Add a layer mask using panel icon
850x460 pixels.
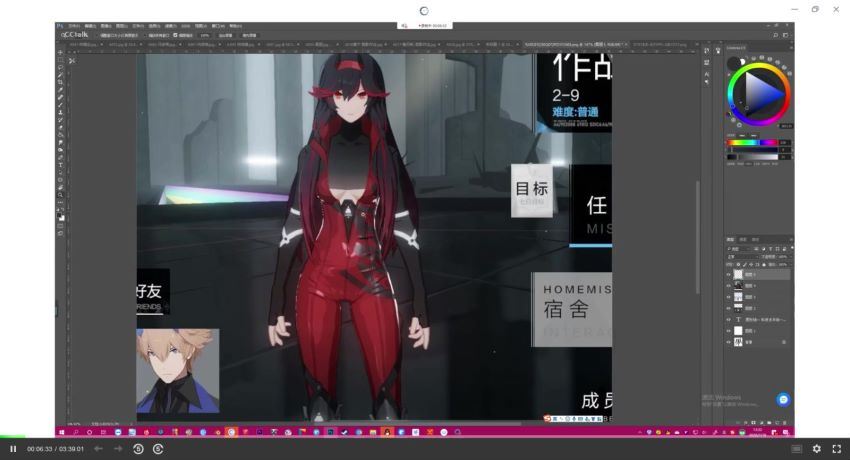(754, 423)
